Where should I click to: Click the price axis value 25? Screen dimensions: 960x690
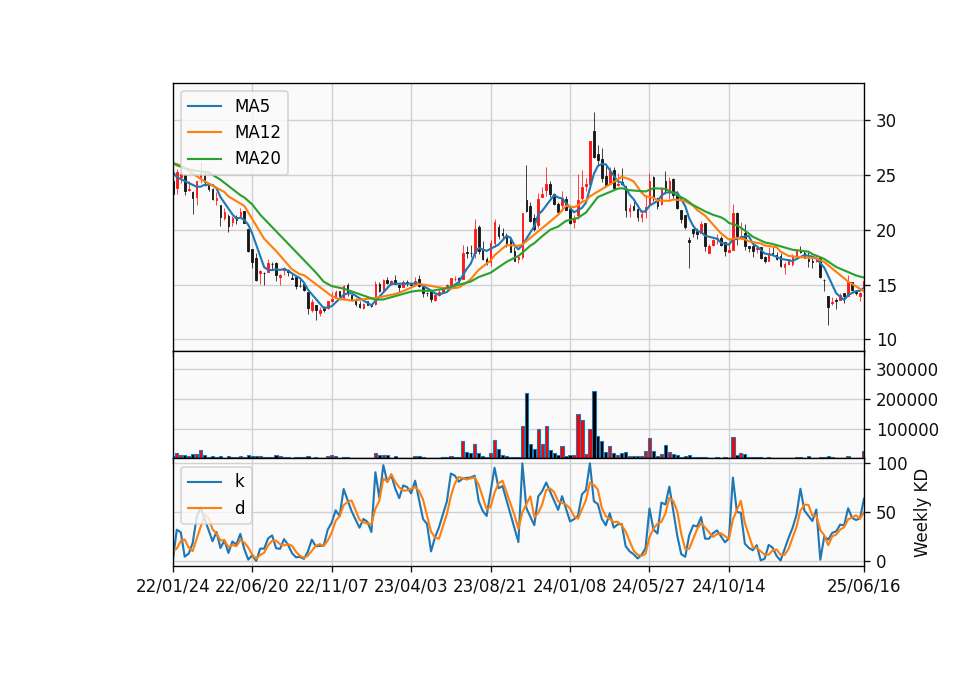click(886, 176)
